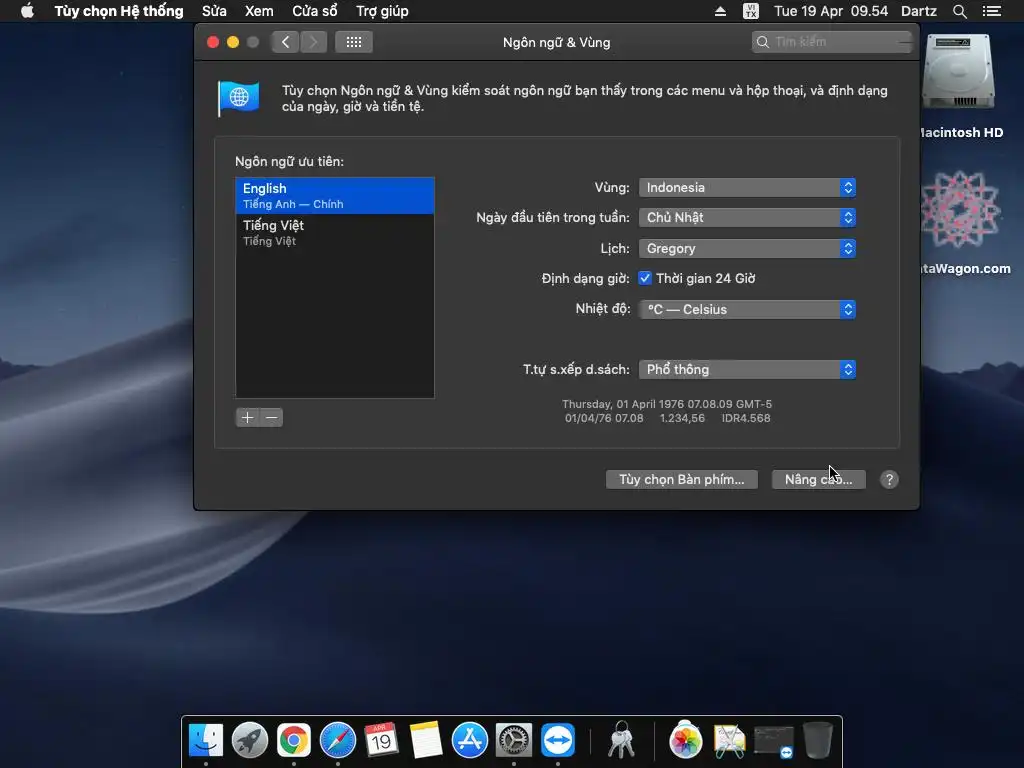Open Photos from the Dock
Viewport: 1024px width, 768px height.
tap(685, 740)
